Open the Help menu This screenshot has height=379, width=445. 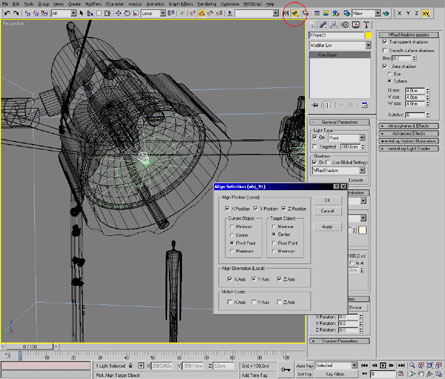click(x=270, y=4)
